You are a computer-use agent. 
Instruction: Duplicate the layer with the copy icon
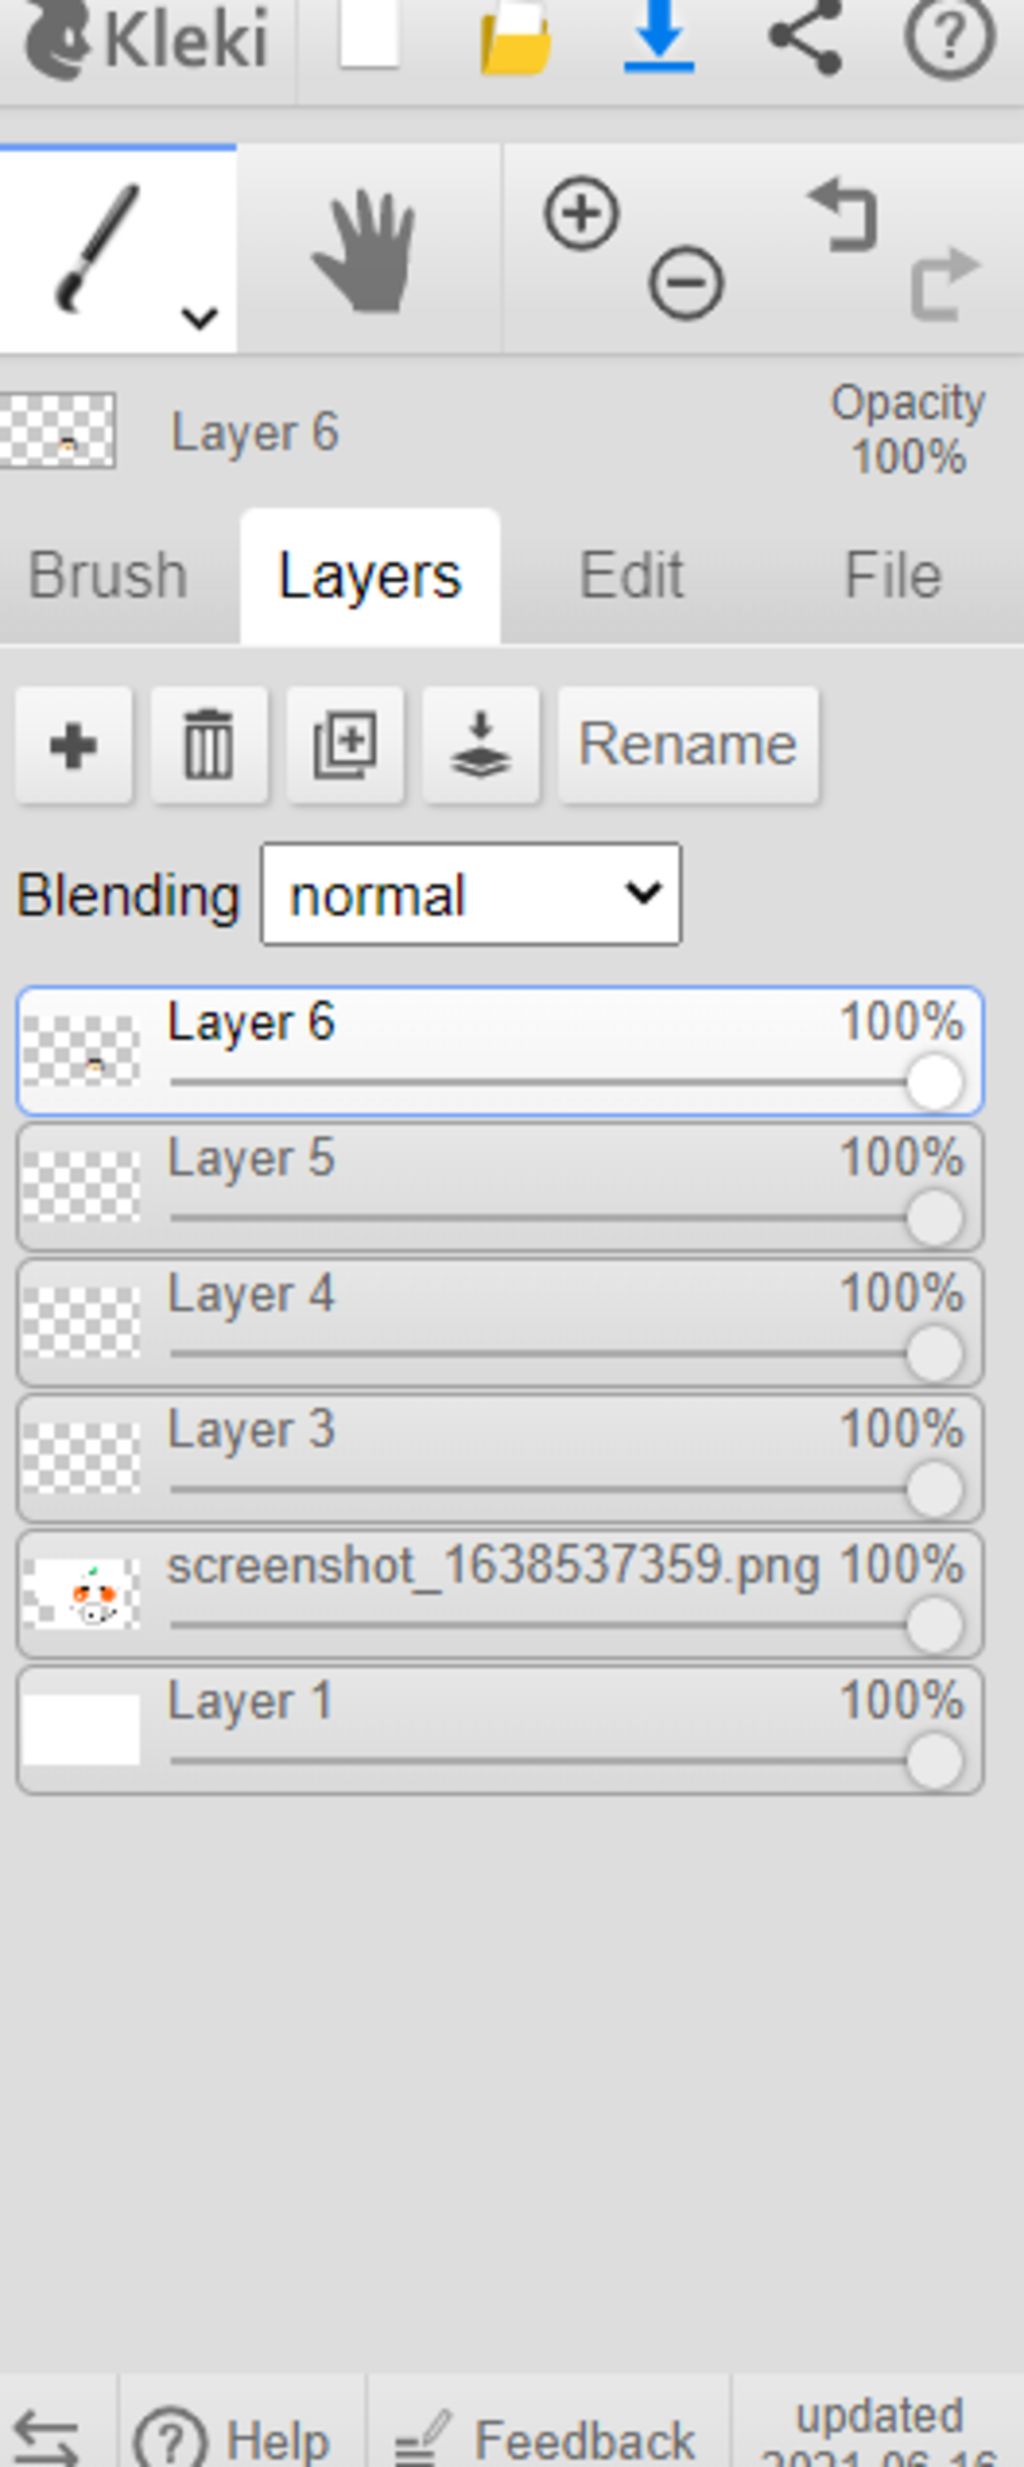tap(345, 745)
